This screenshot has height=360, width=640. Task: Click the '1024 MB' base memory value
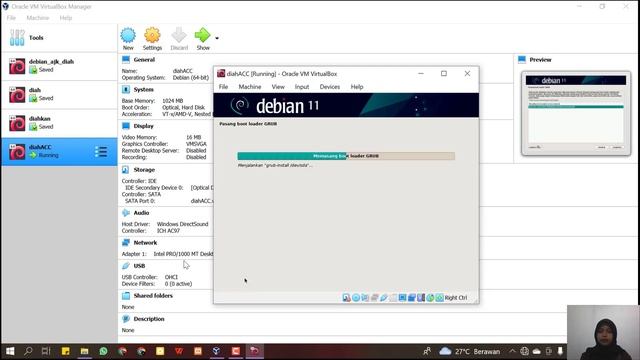tap(173, 101)
